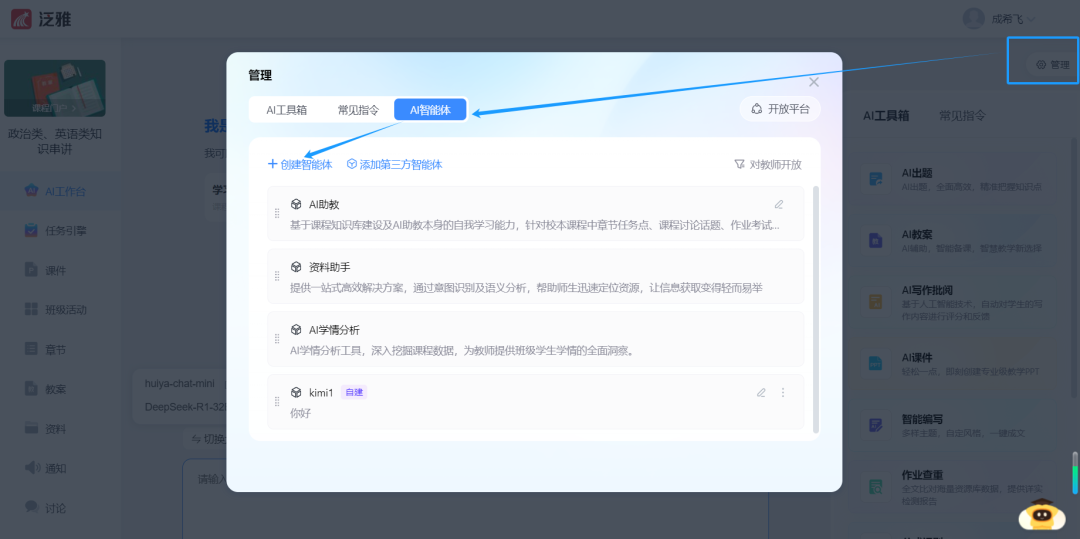The image size is (1080, 539).
Task: Click the drag handle of AI助教 row
Action: point(277,213)
